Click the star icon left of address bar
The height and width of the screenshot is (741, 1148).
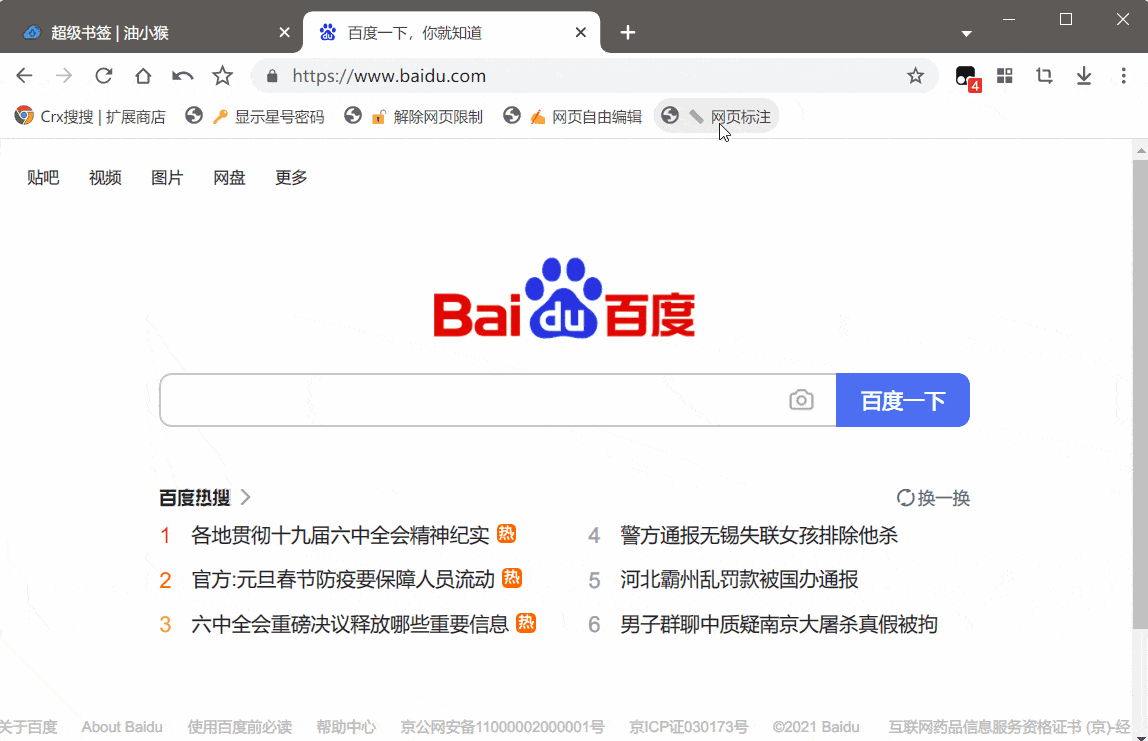click(223, 75)
